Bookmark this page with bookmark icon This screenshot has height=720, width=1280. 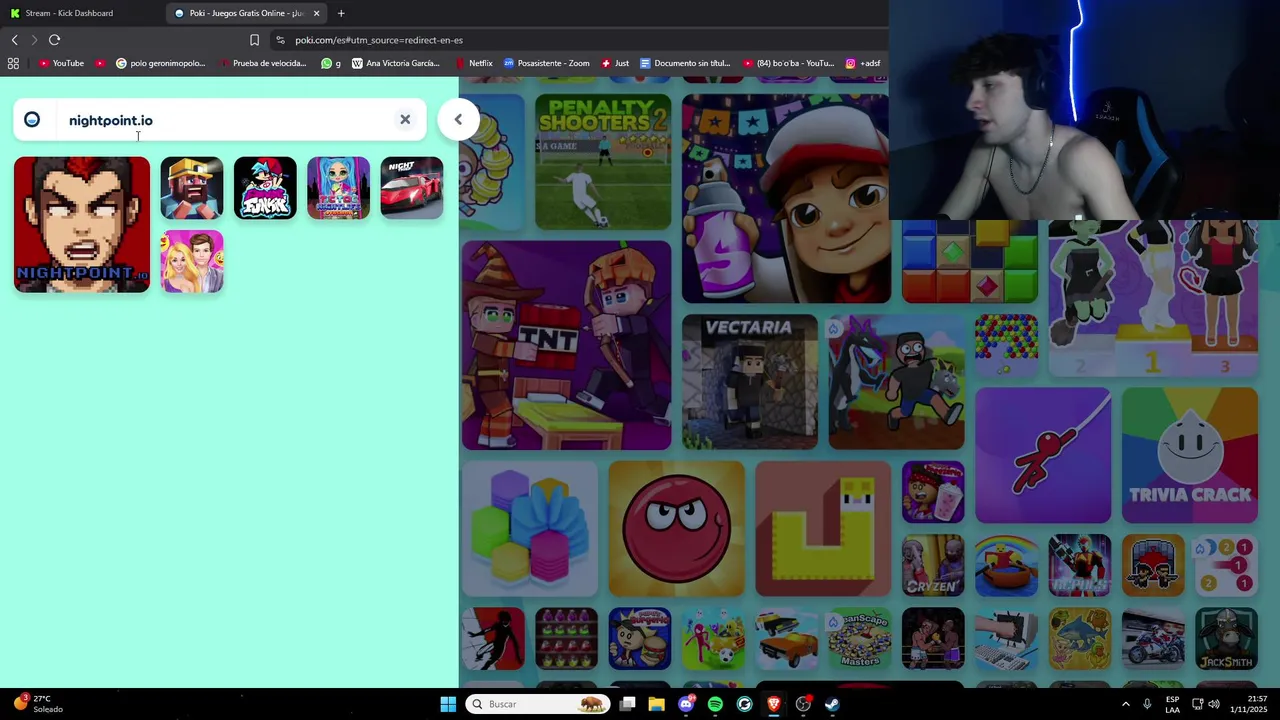point(254,40)
